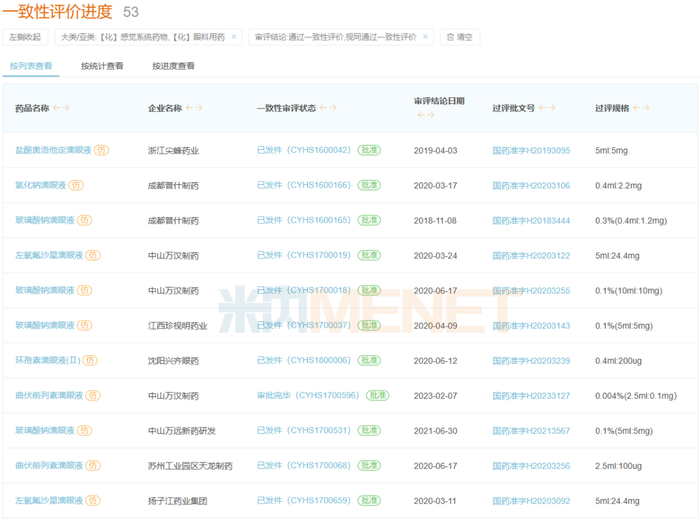Switch to 按统计查看 tab

(102, 66)
